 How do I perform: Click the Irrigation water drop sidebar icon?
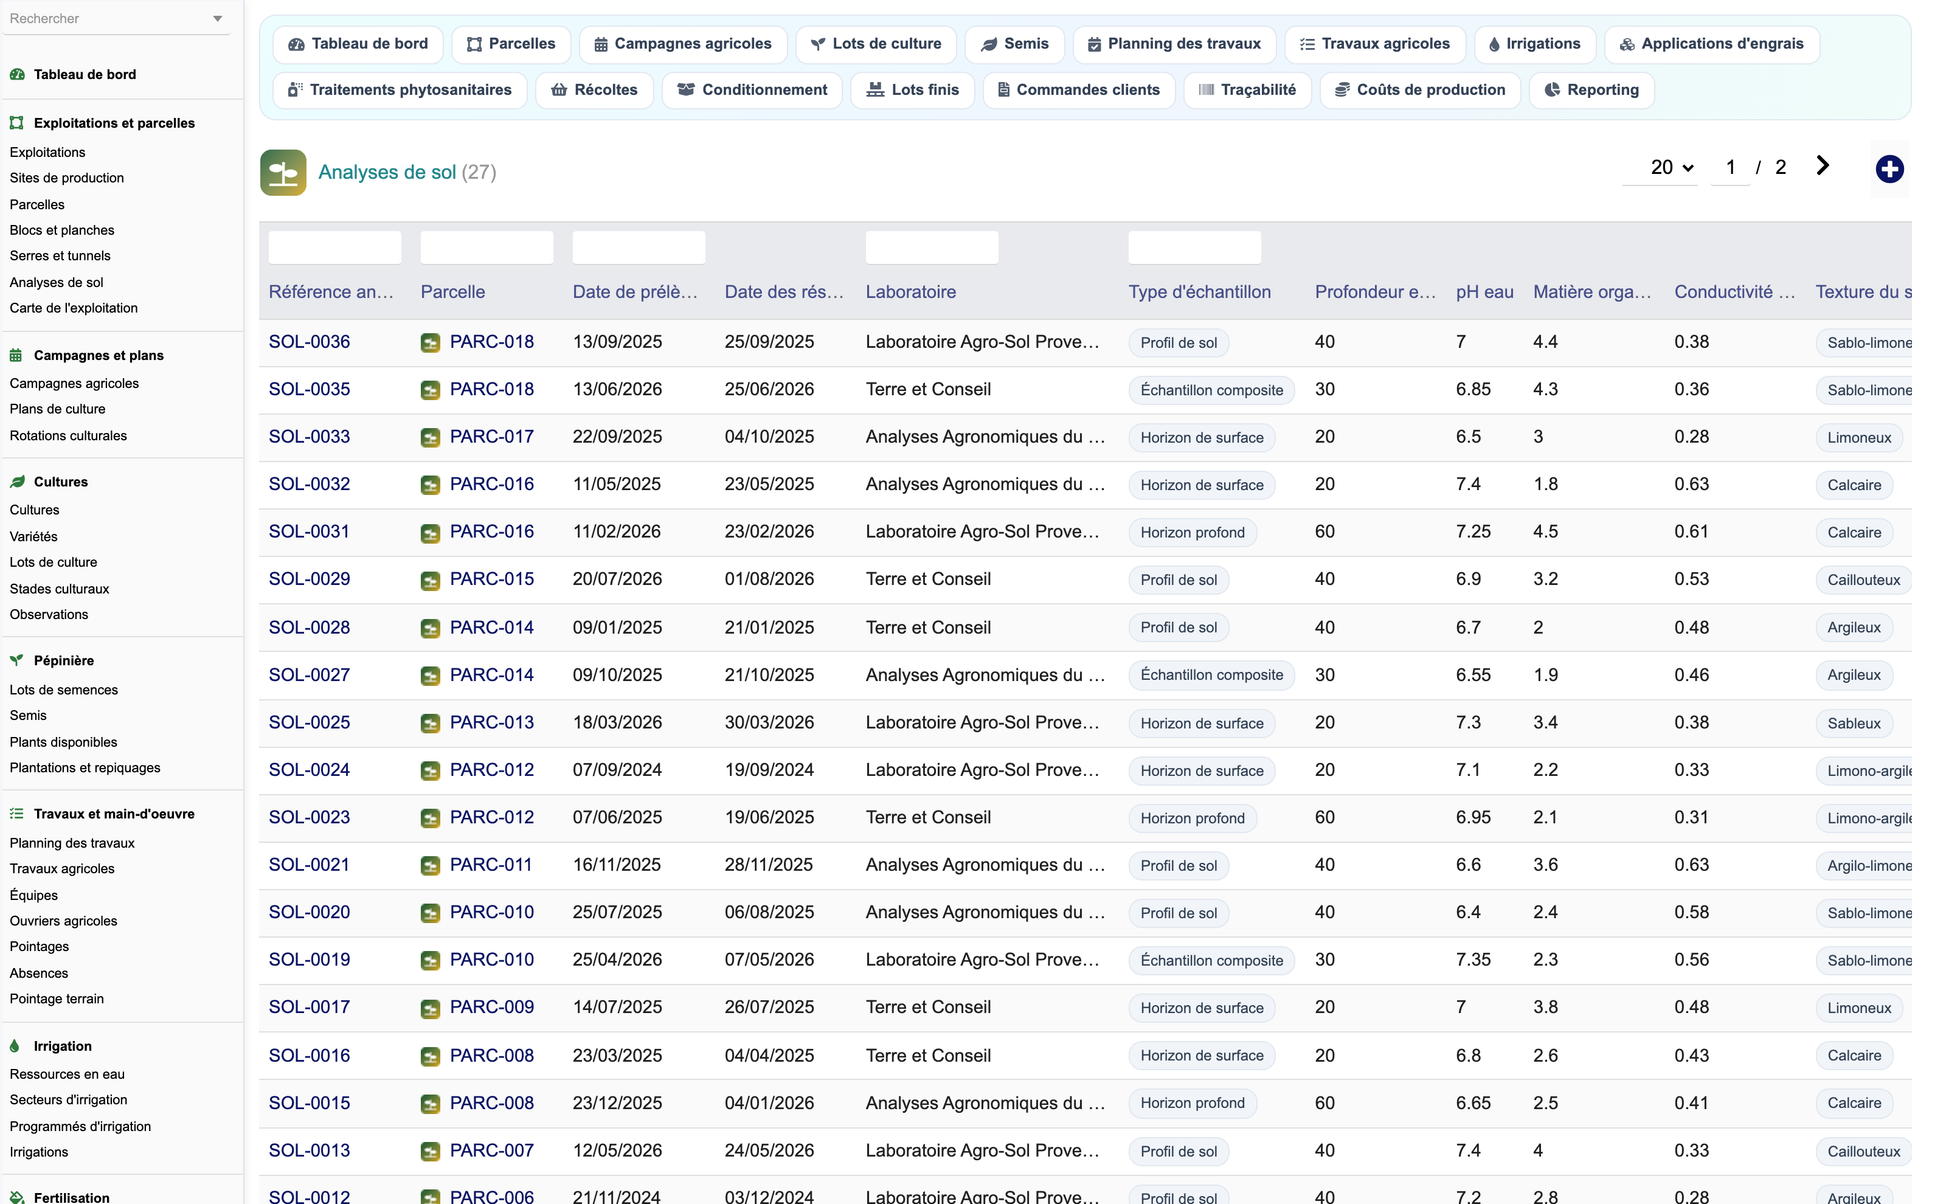click(15, 1046)
